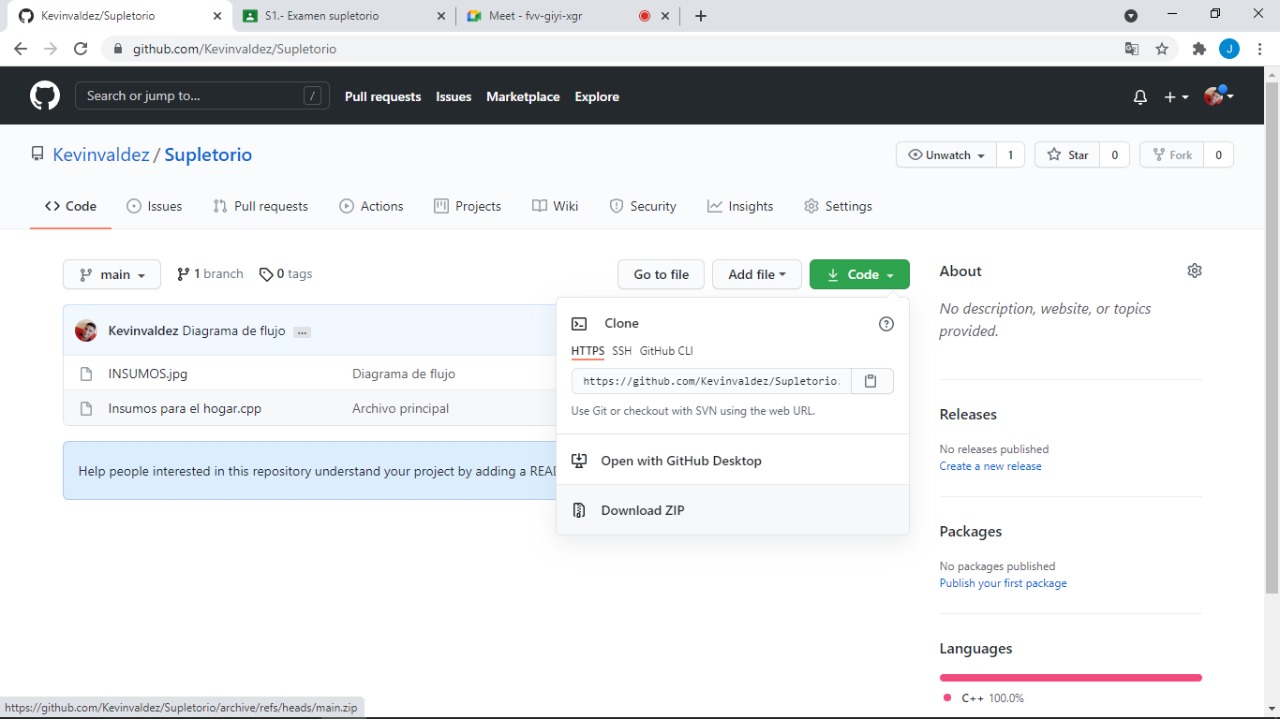Open Explore in top nav
The width and height of the screenshot is (1280, 719).
pyautogui.click(x=597, y=97)
